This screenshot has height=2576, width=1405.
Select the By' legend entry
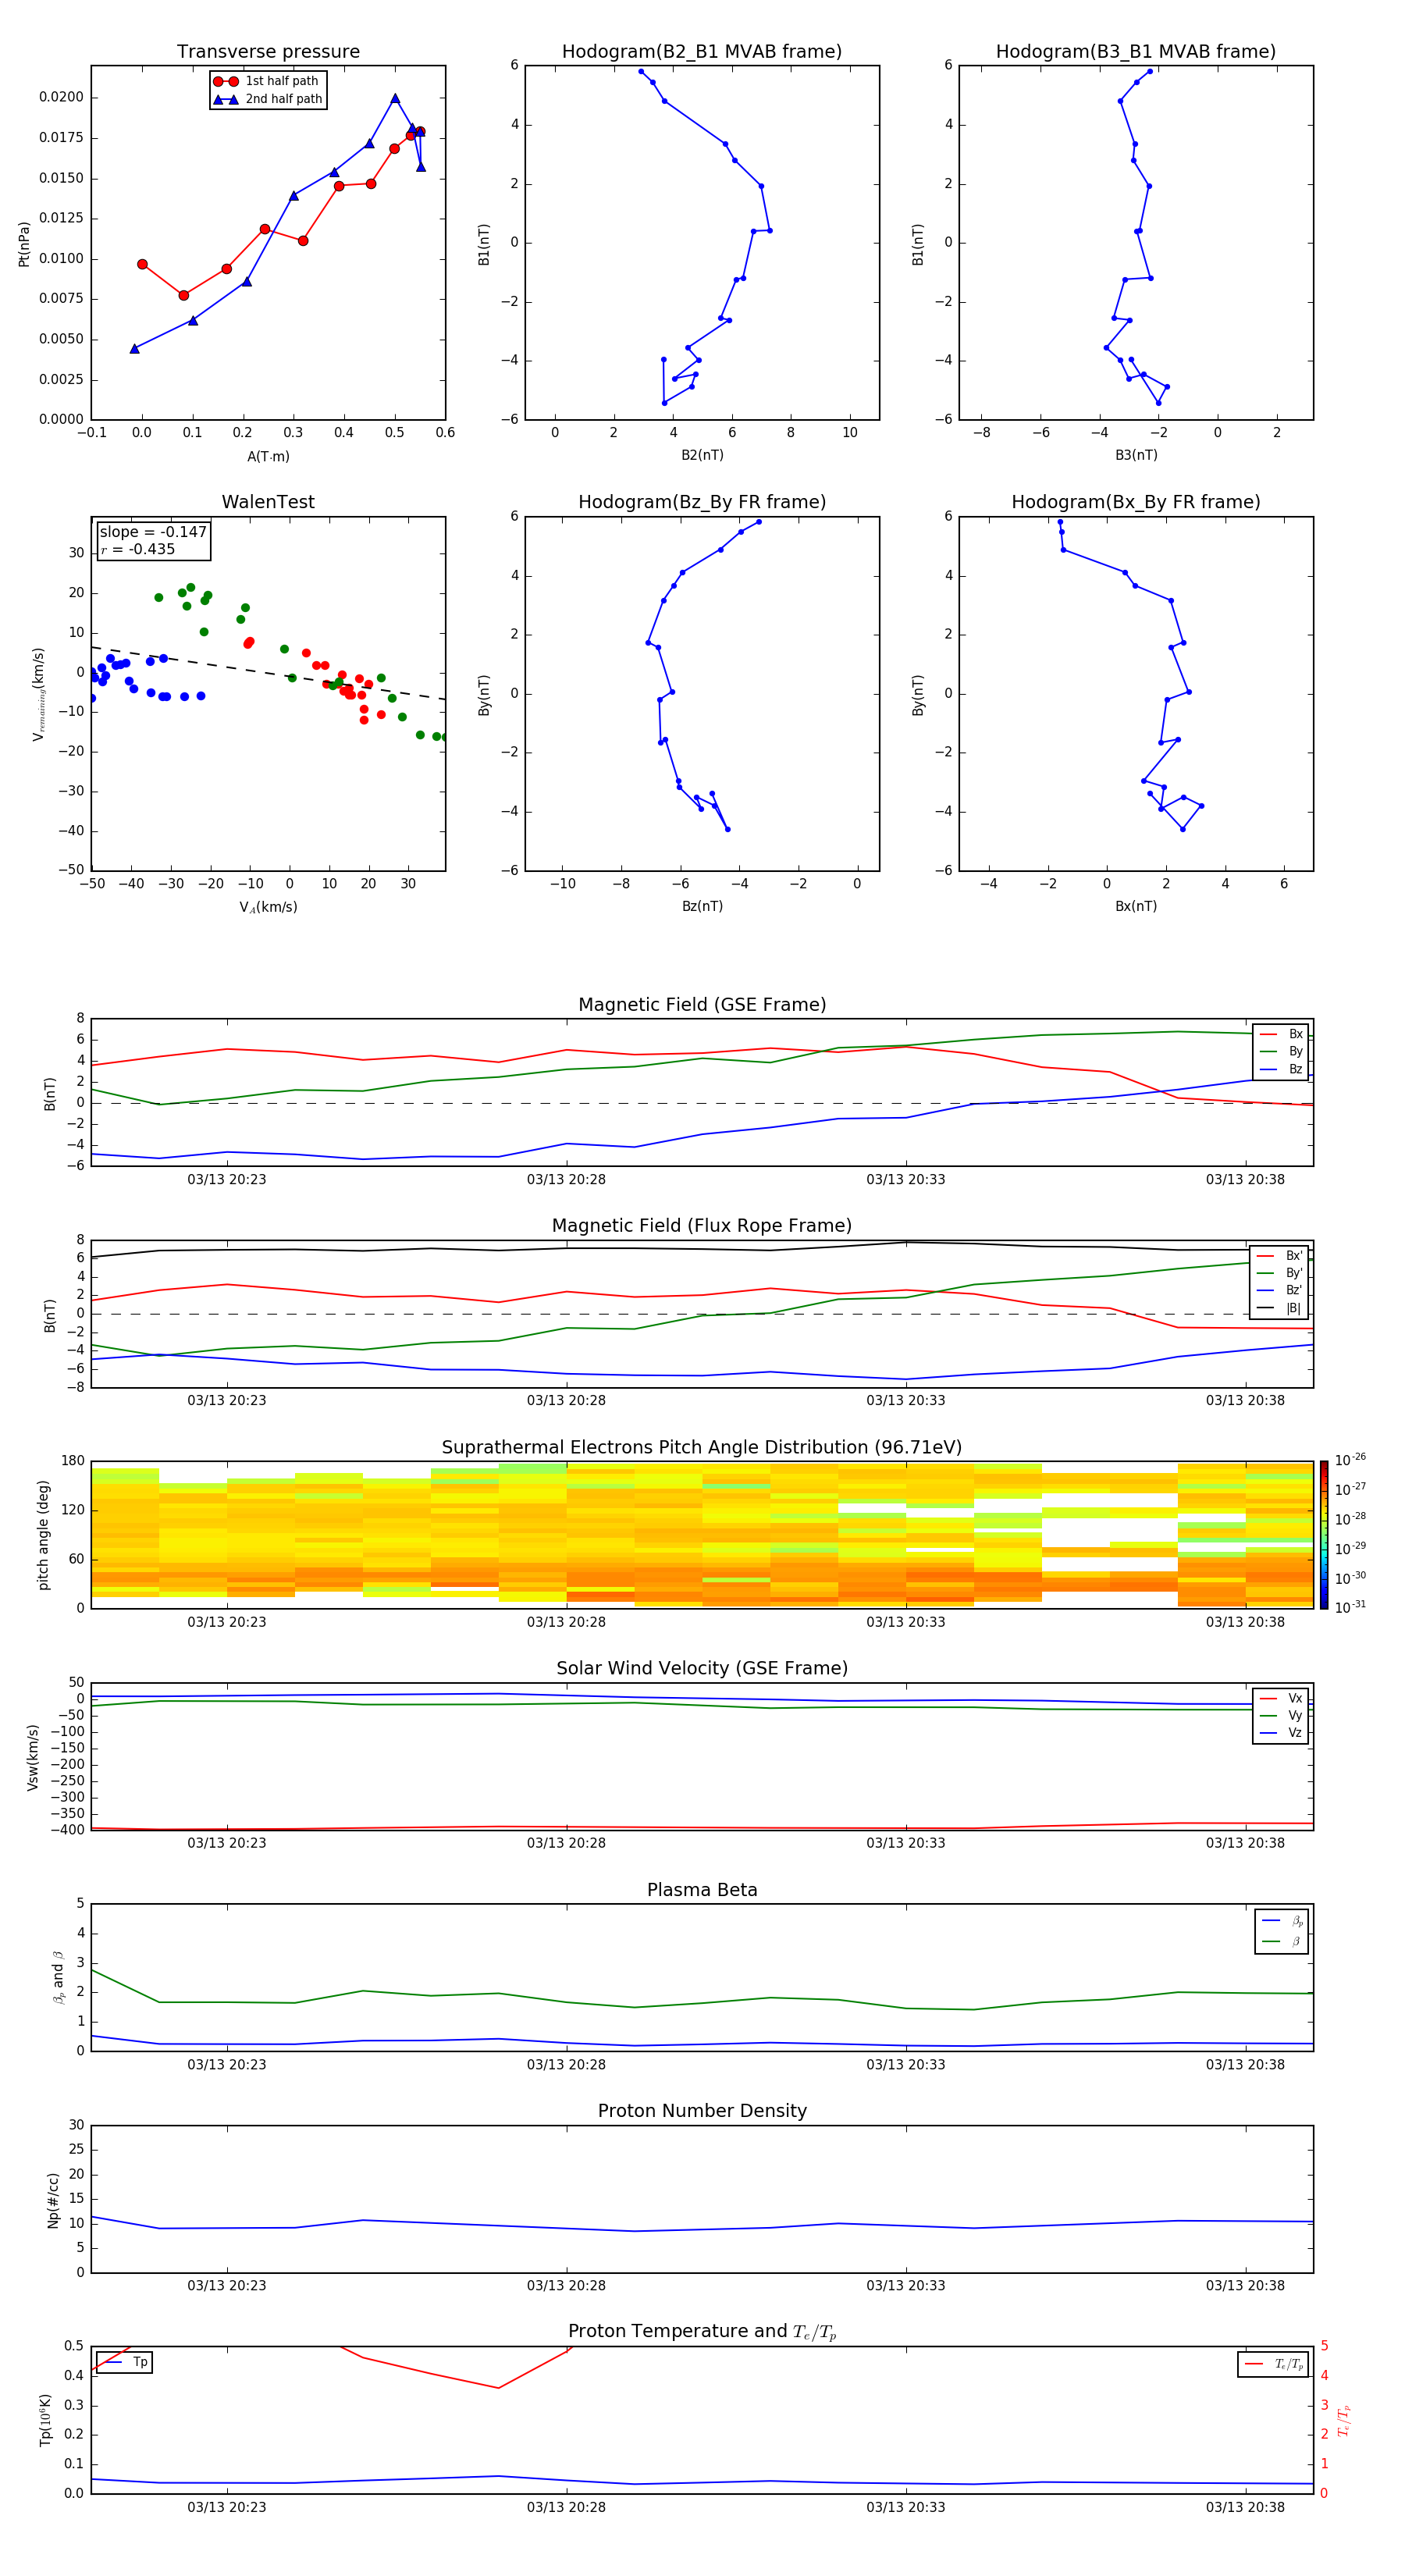(x=1279, y=1273)
